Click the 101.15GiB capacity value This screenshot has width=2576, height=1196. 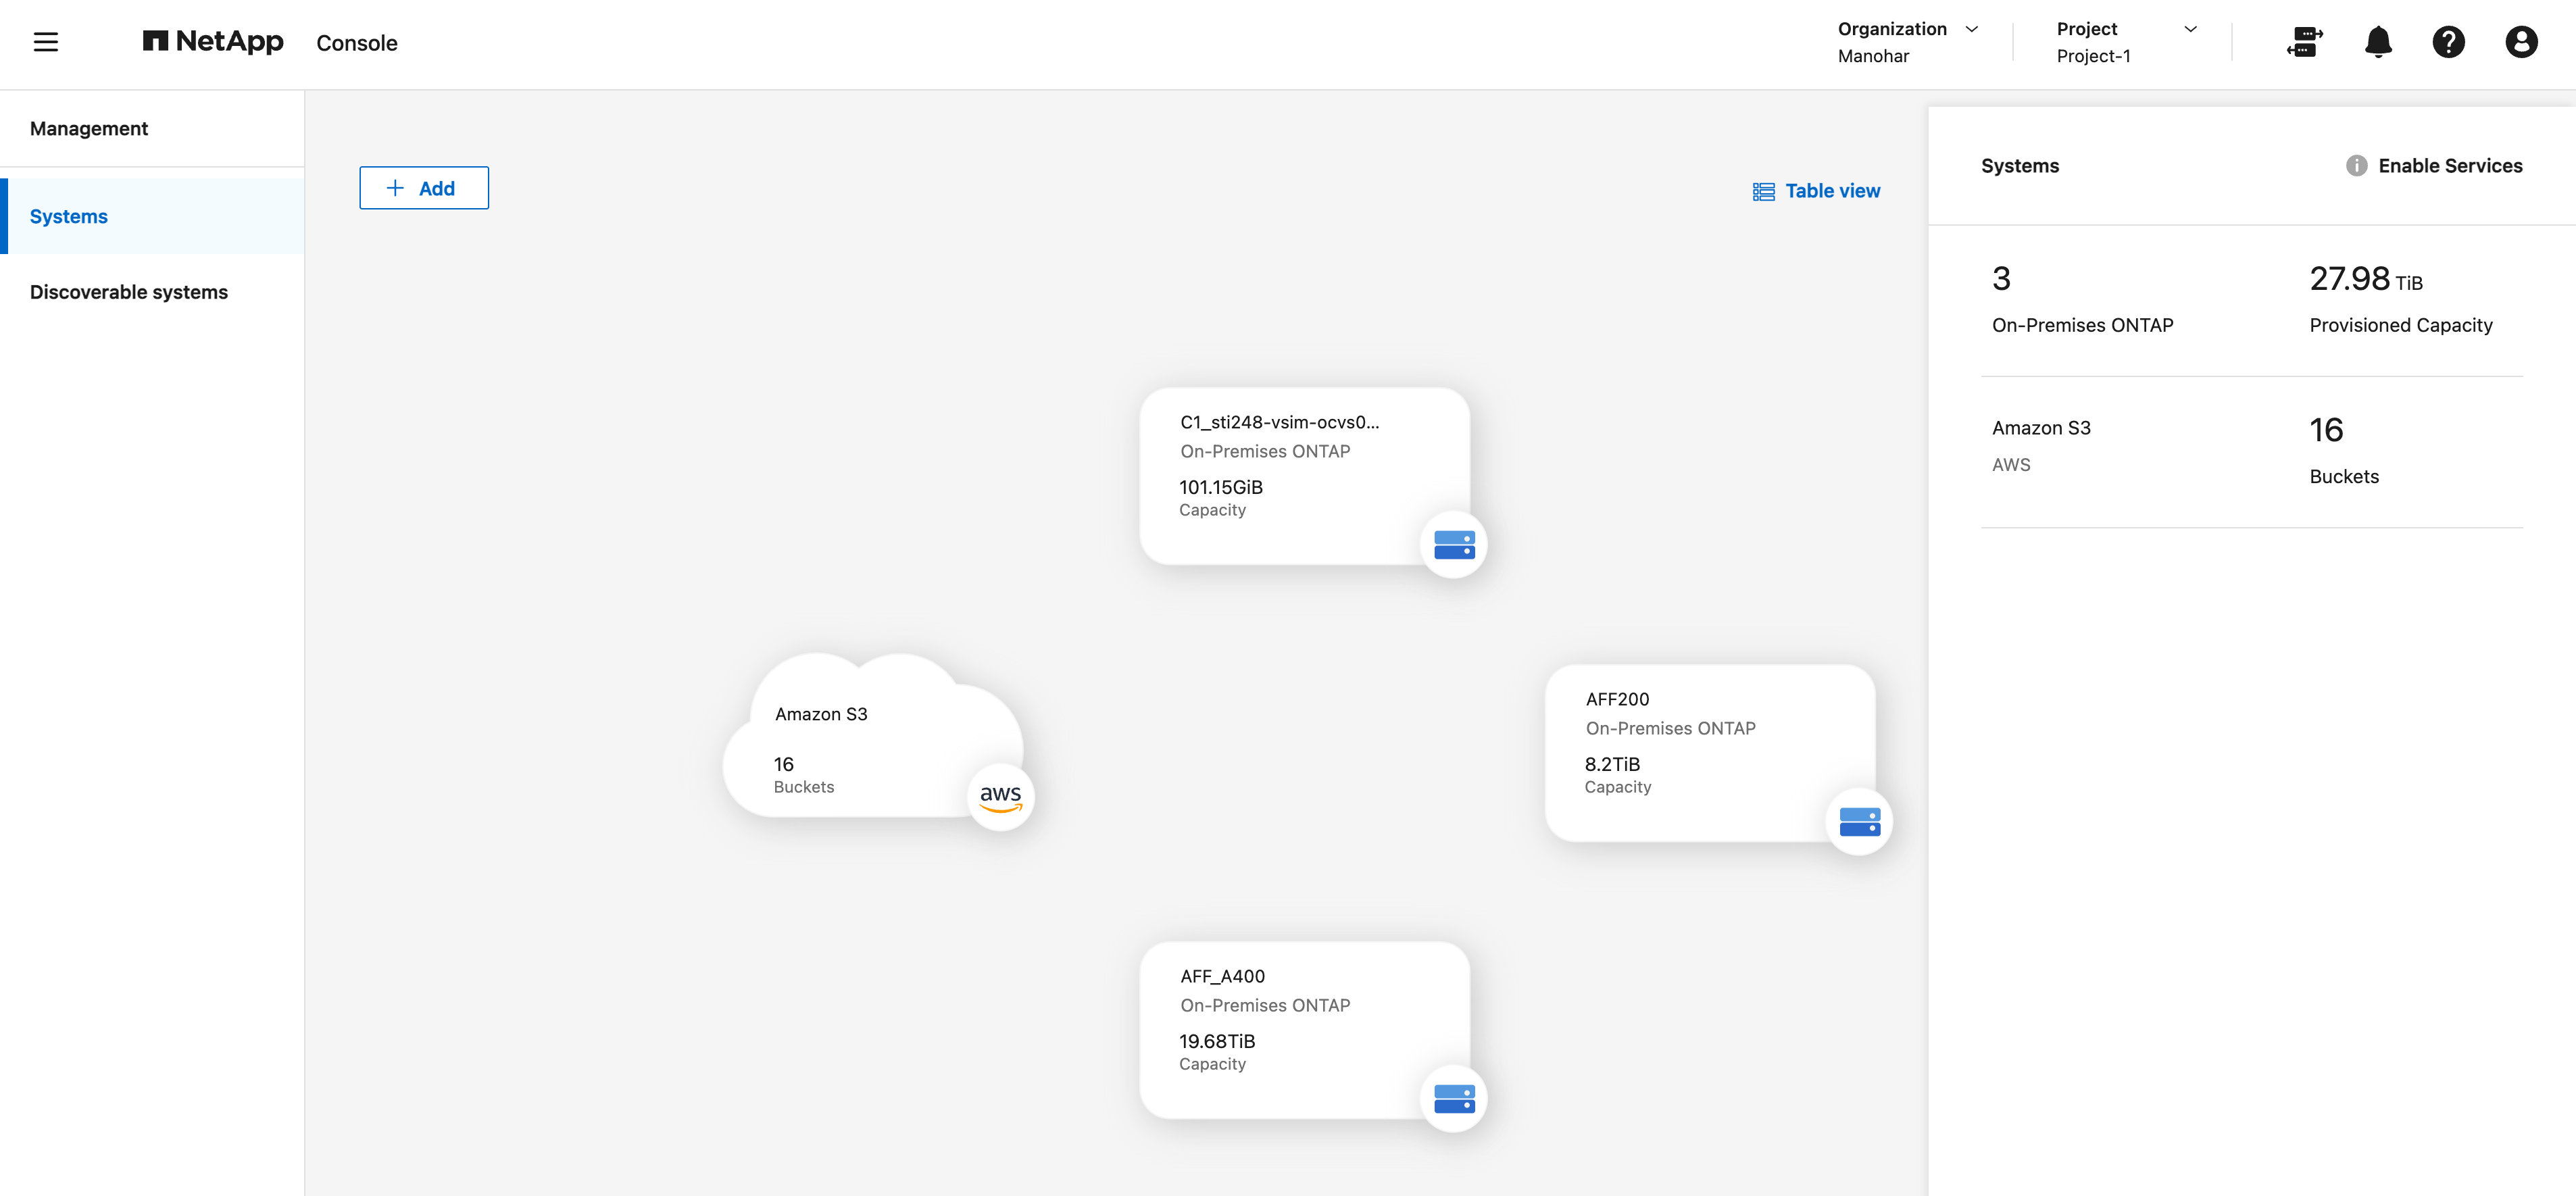pos(1220,487)
